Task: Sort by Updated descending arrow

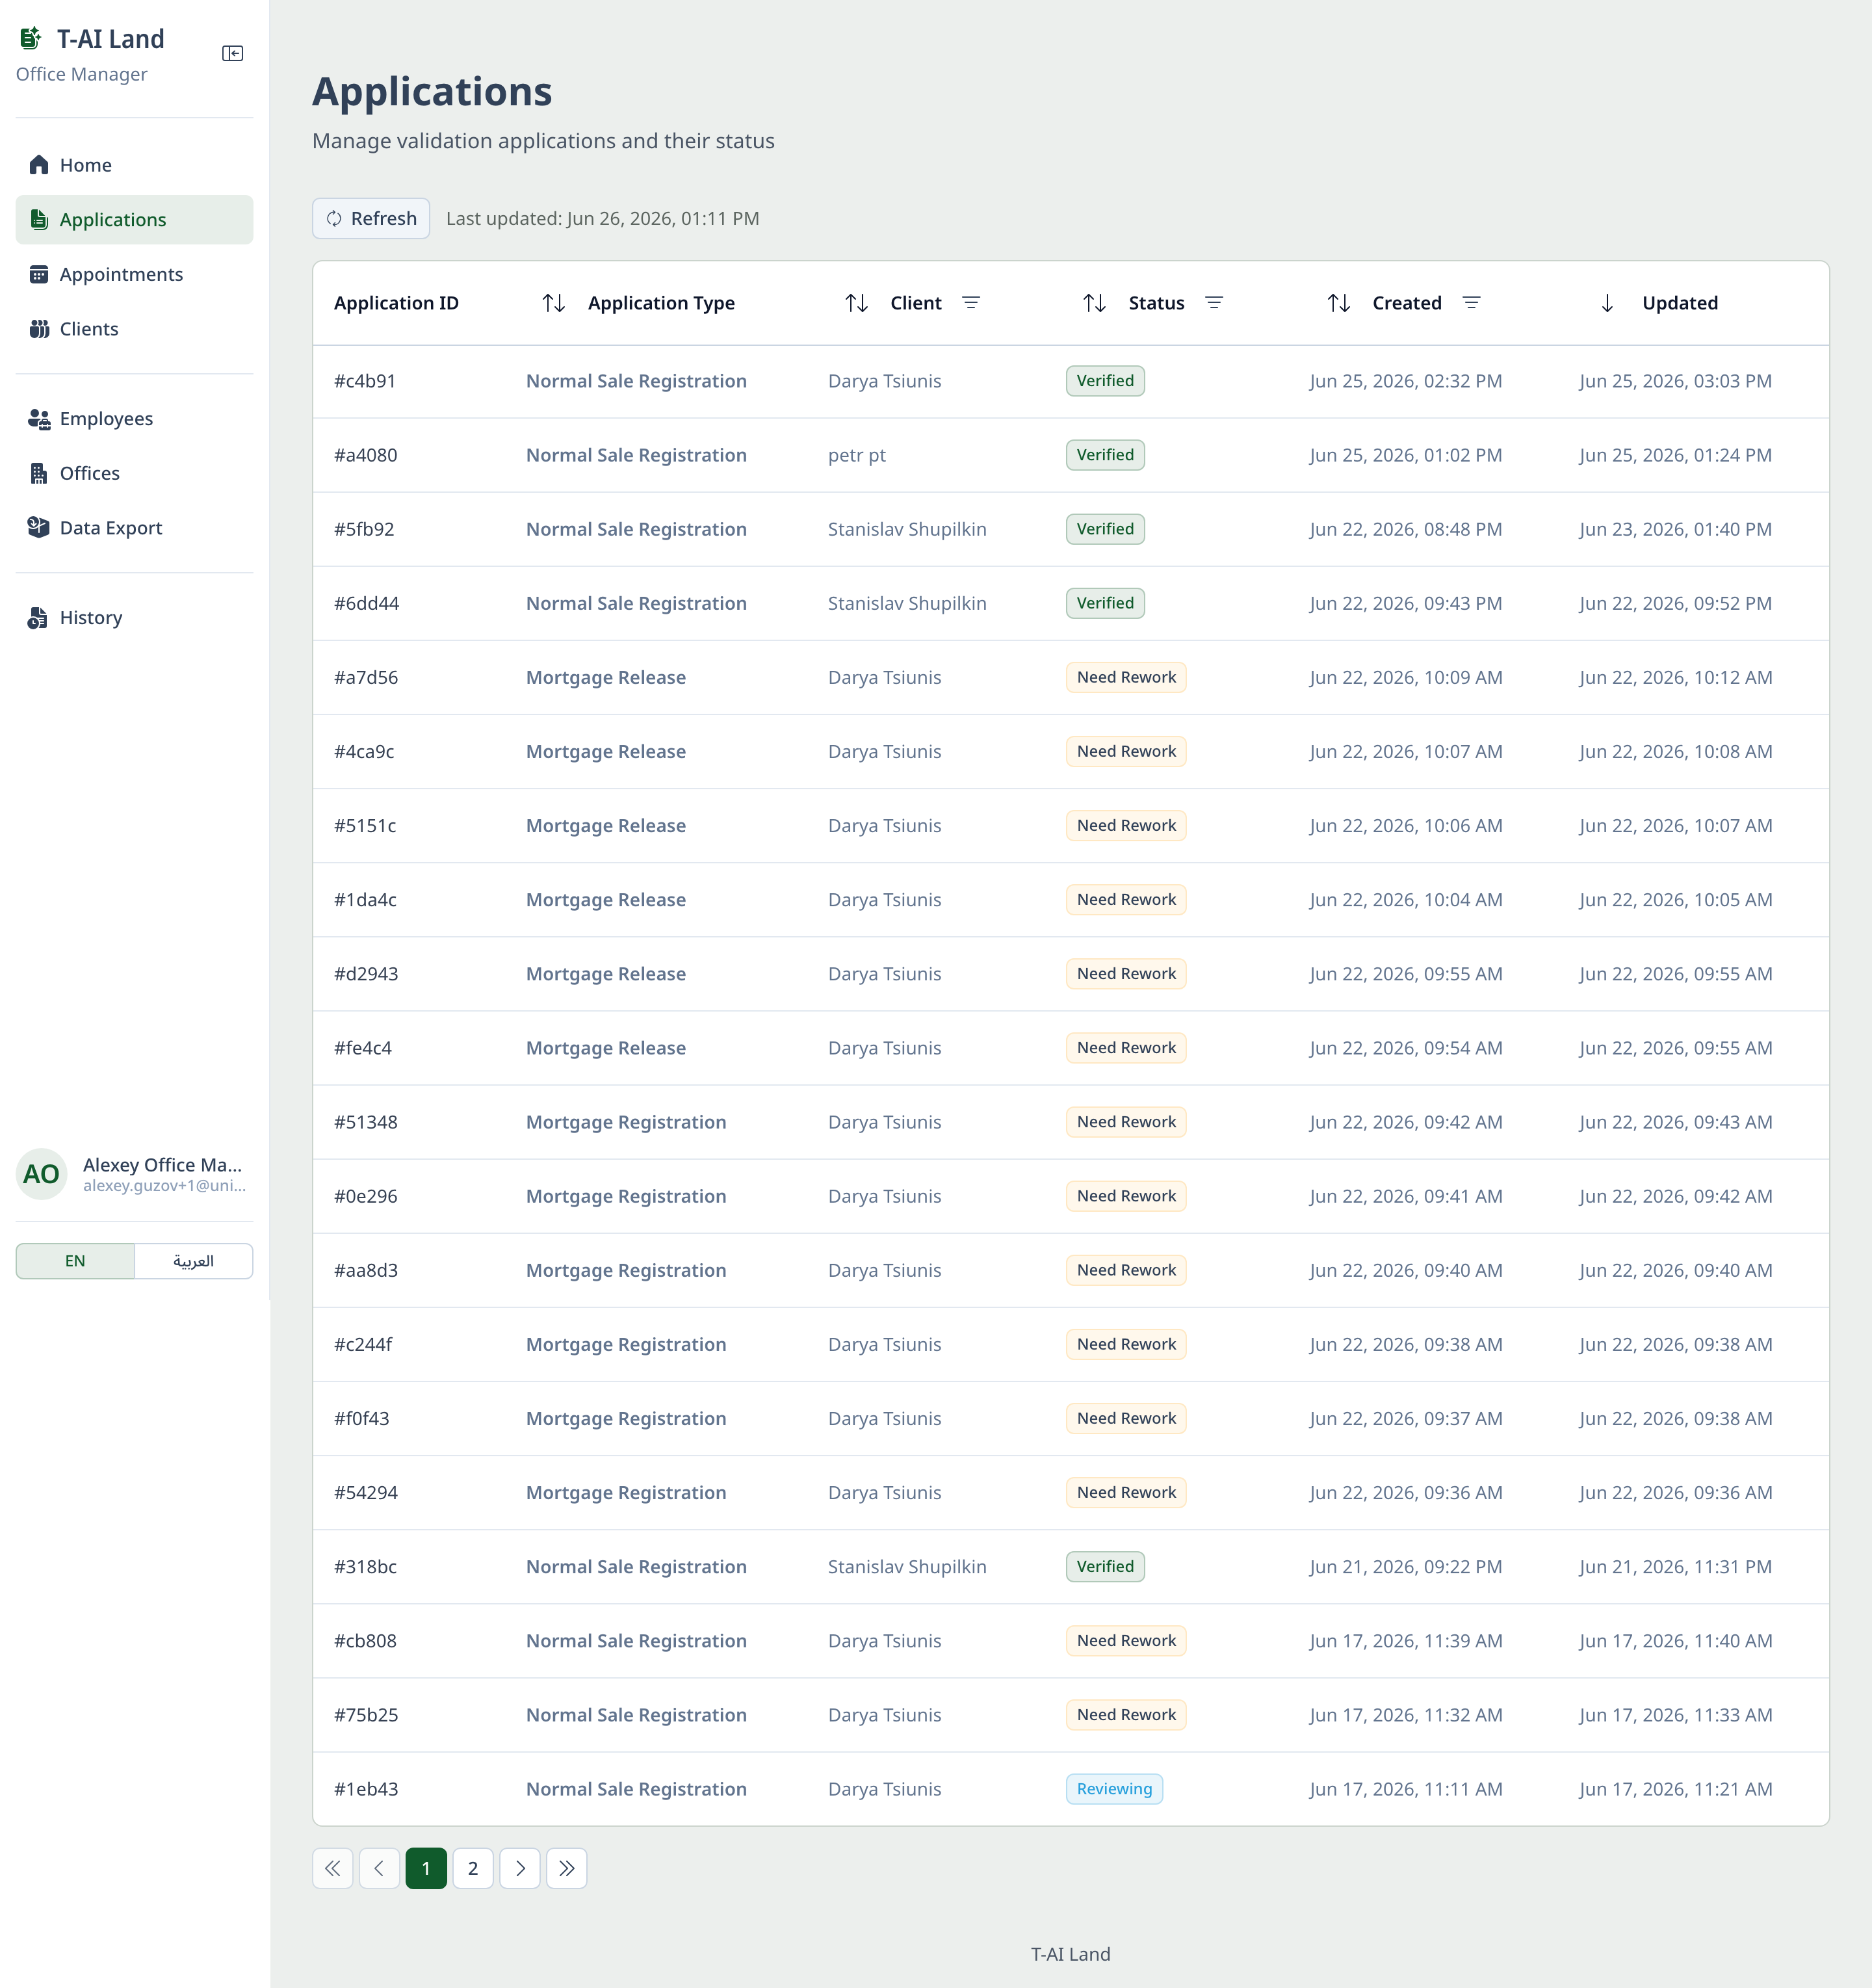Action: click(x=1607, y=303)
